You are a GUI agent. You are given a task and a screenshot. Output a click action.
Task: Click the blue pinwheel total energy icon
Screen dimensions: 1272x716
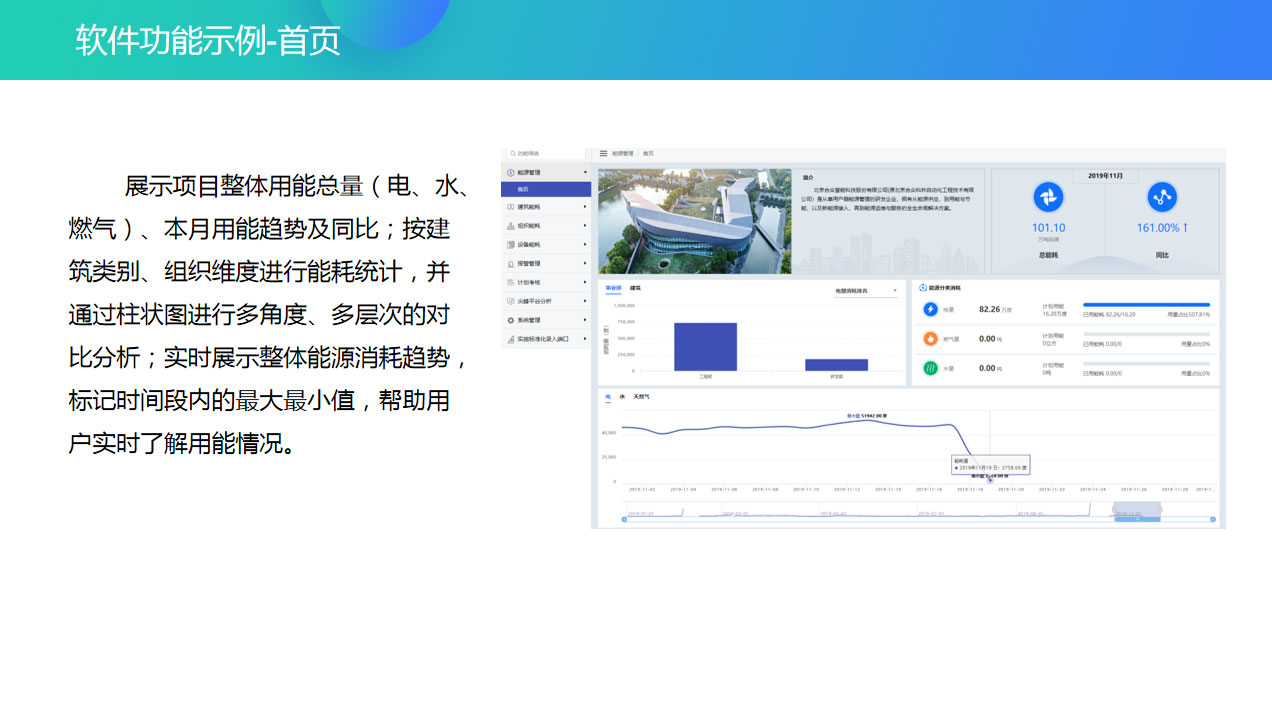tap(1048, 197)
